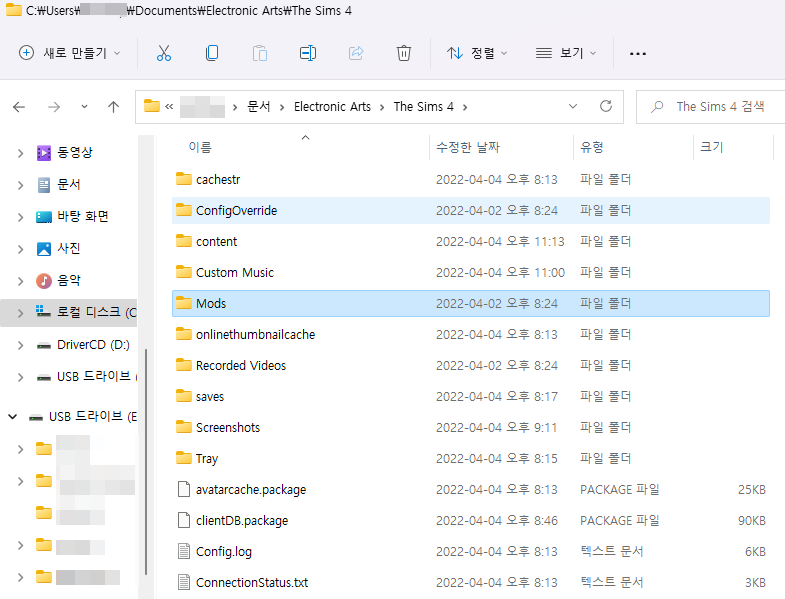Go back with the left arrow
Image resolution: width=785 pixels, height=599 pixels.
(19, 107)
